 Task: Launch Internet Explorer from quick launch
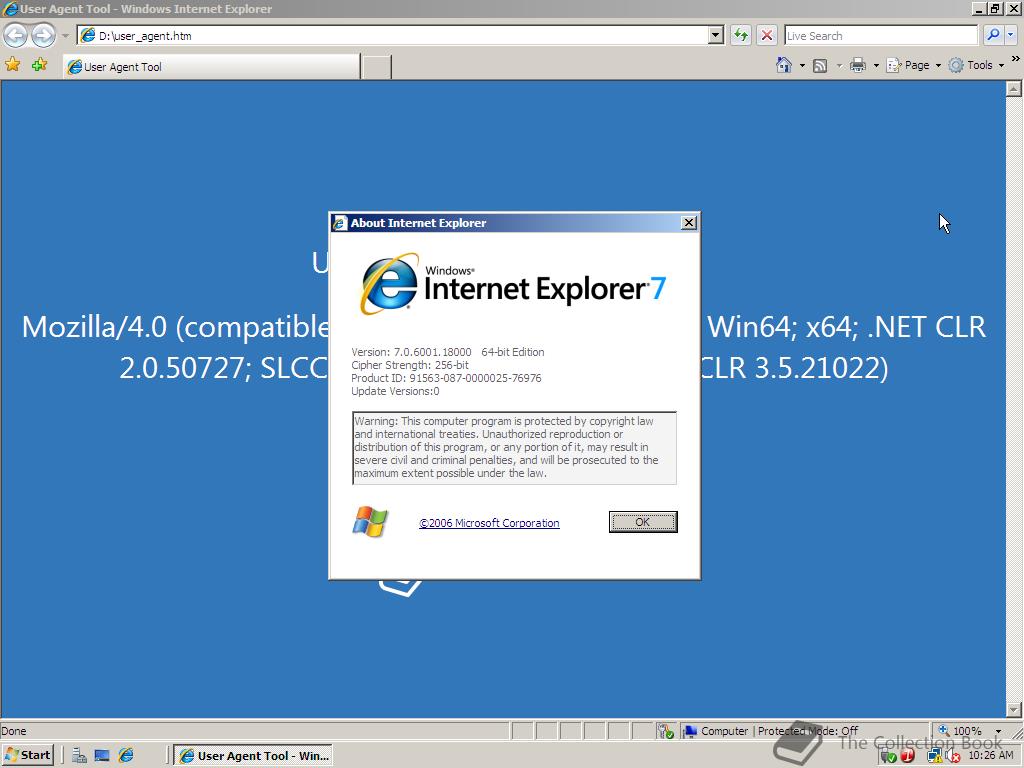click(125, 756)
